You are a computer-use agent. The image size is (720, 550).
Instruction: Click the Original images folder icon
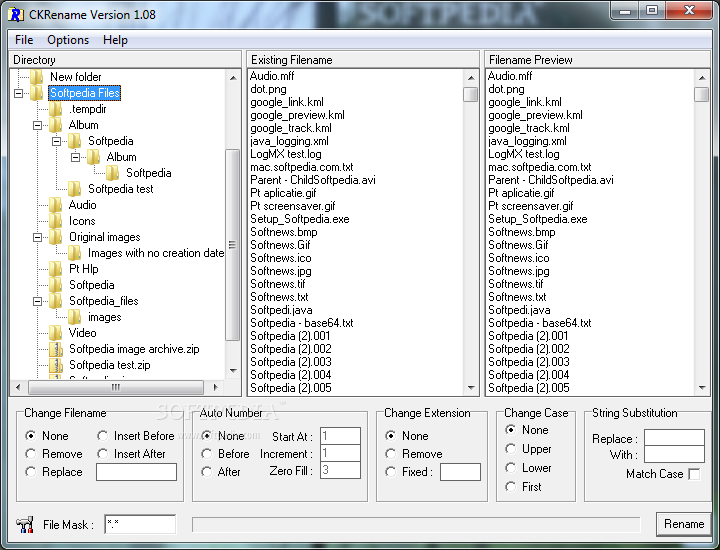click(x=56, y=237)
